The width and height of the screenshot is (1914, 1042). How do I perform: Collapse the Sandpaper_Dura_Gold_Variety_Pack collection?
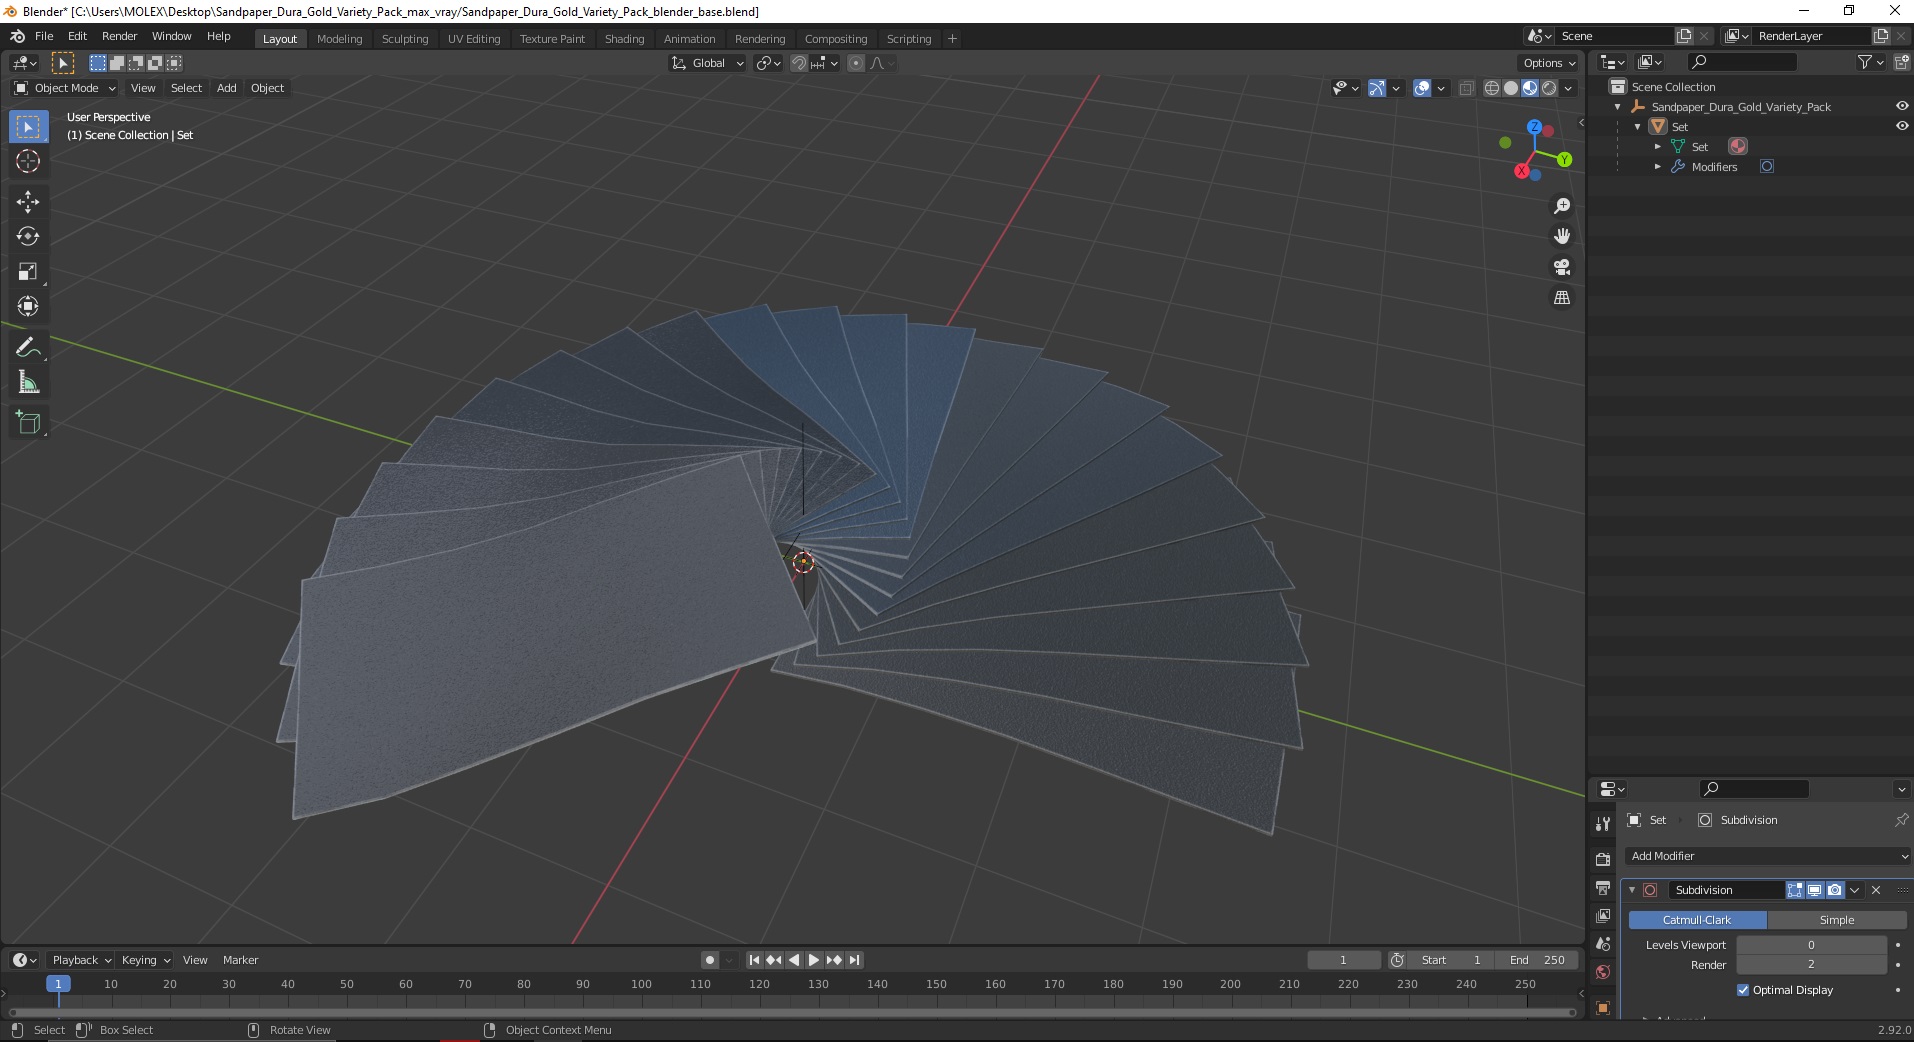tap(1617, 107)
